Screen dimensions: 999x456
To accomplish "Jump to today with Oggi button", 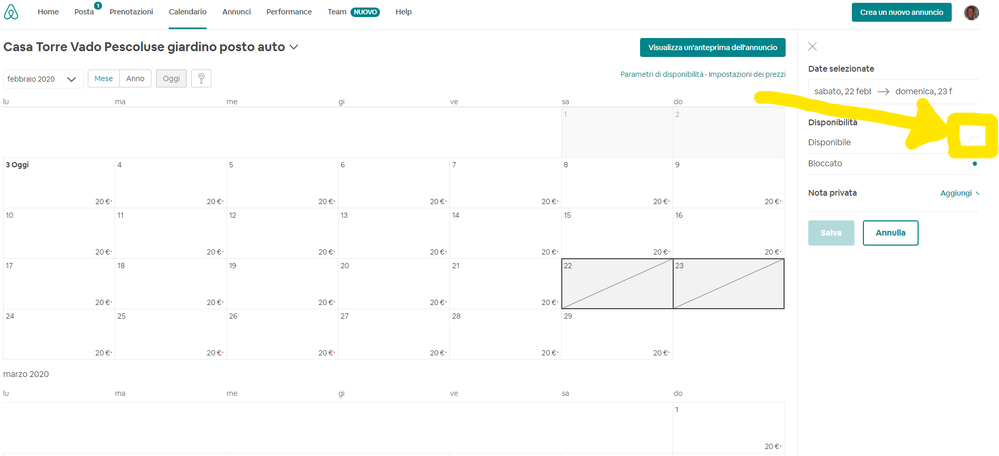I will point(170,79).
